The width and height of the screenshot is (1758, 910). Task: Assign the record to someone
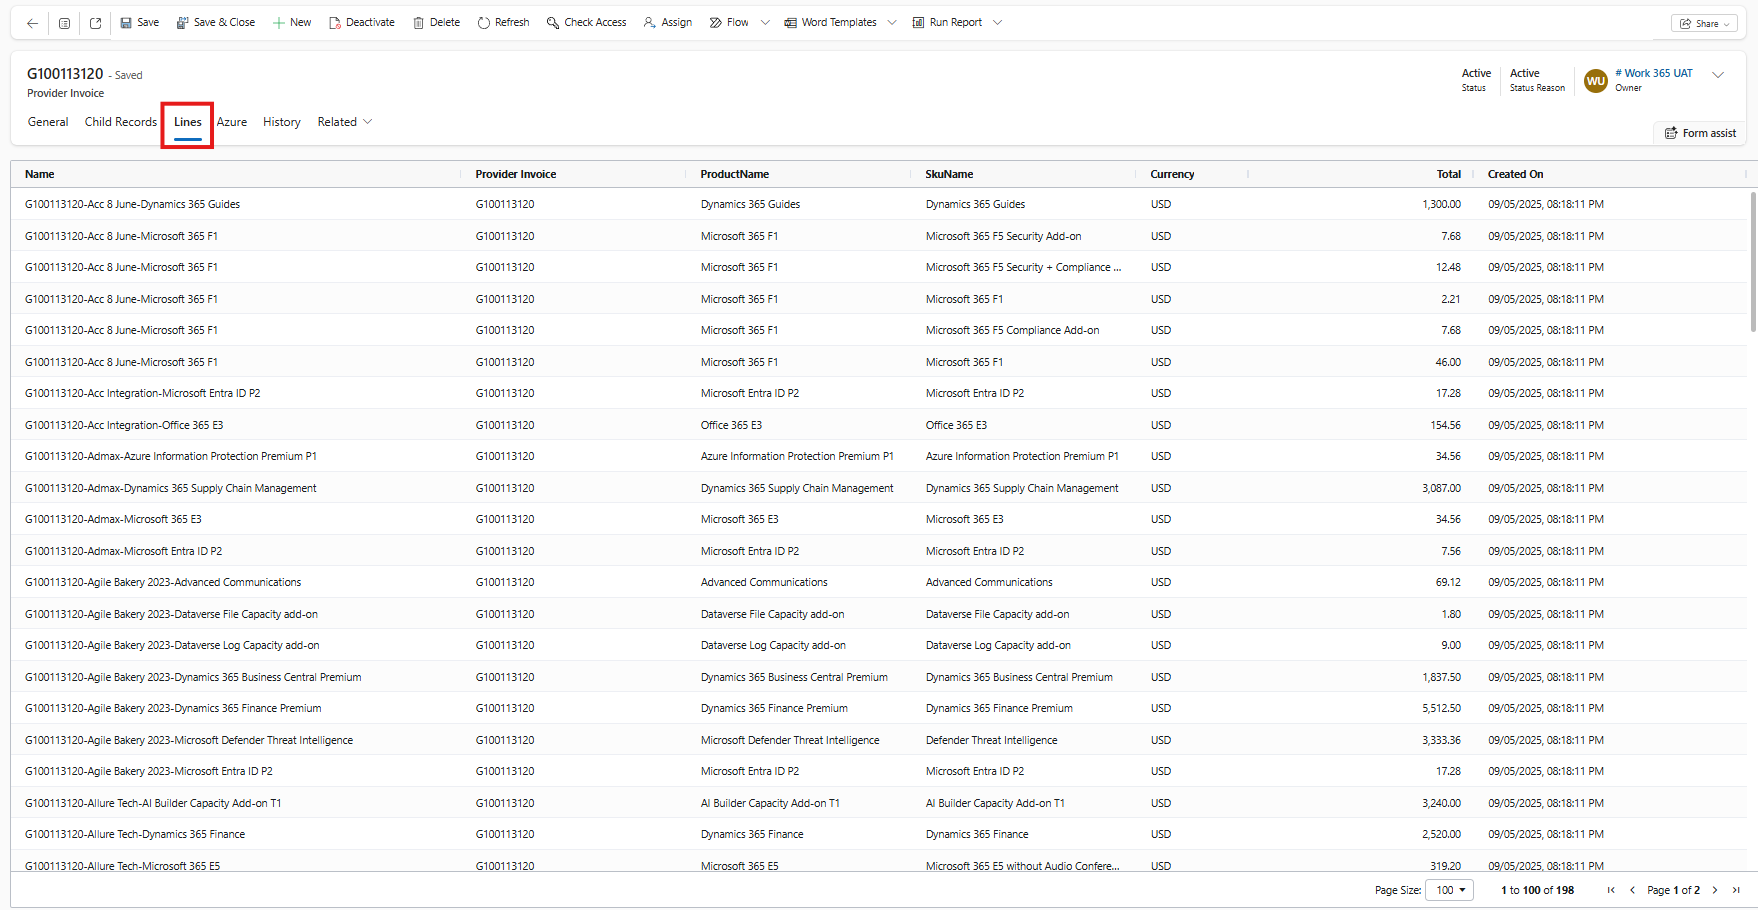668,22
